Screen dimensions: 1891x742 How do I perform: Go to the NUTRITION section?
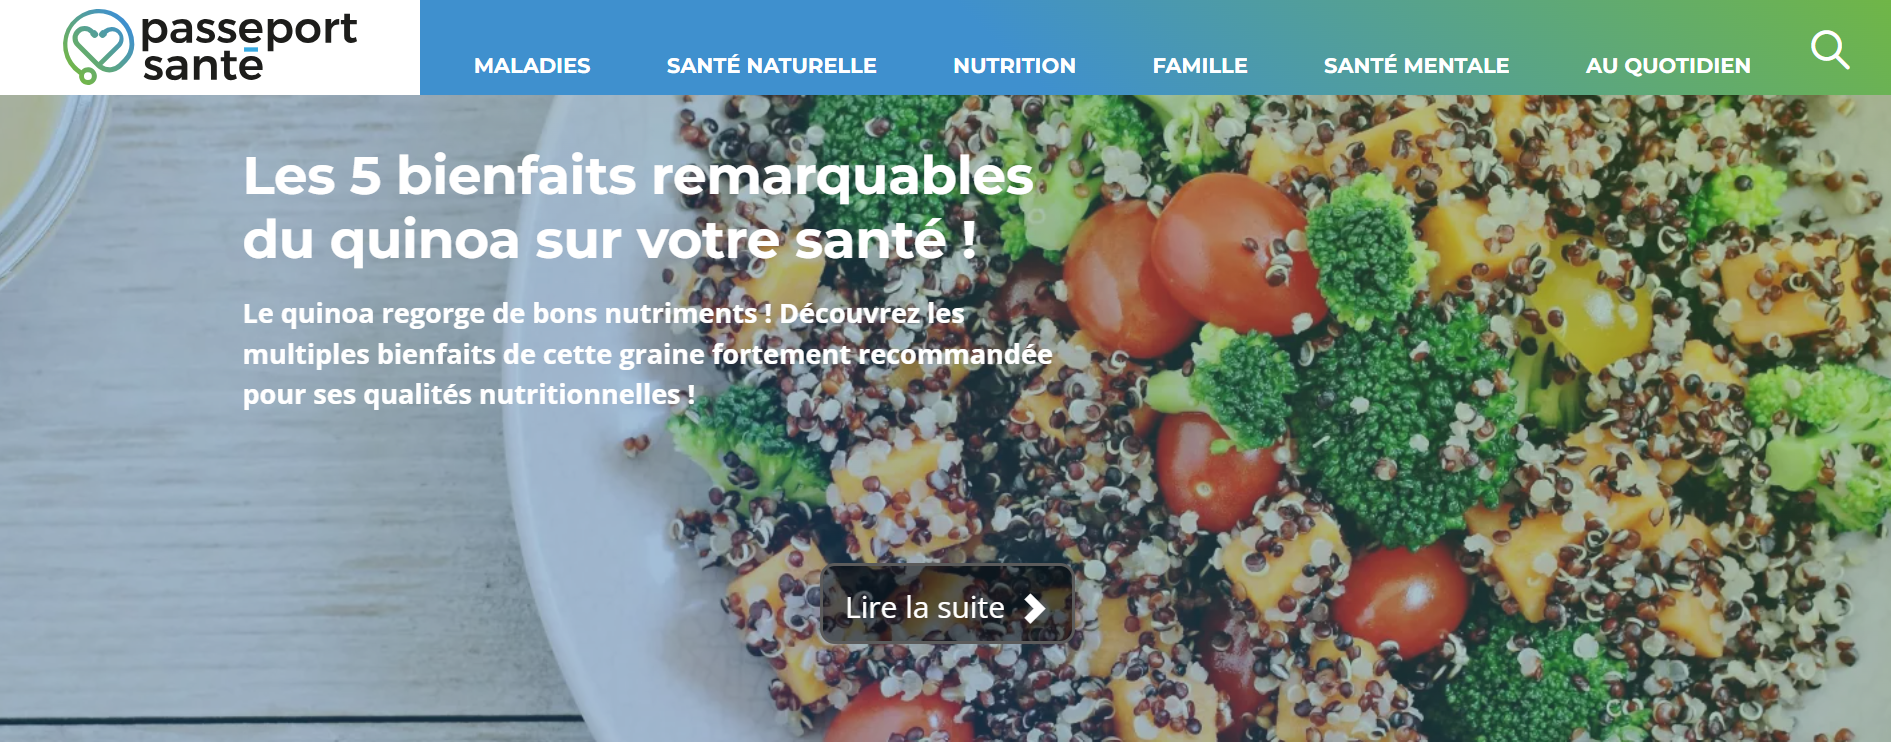click(1014, 66)
